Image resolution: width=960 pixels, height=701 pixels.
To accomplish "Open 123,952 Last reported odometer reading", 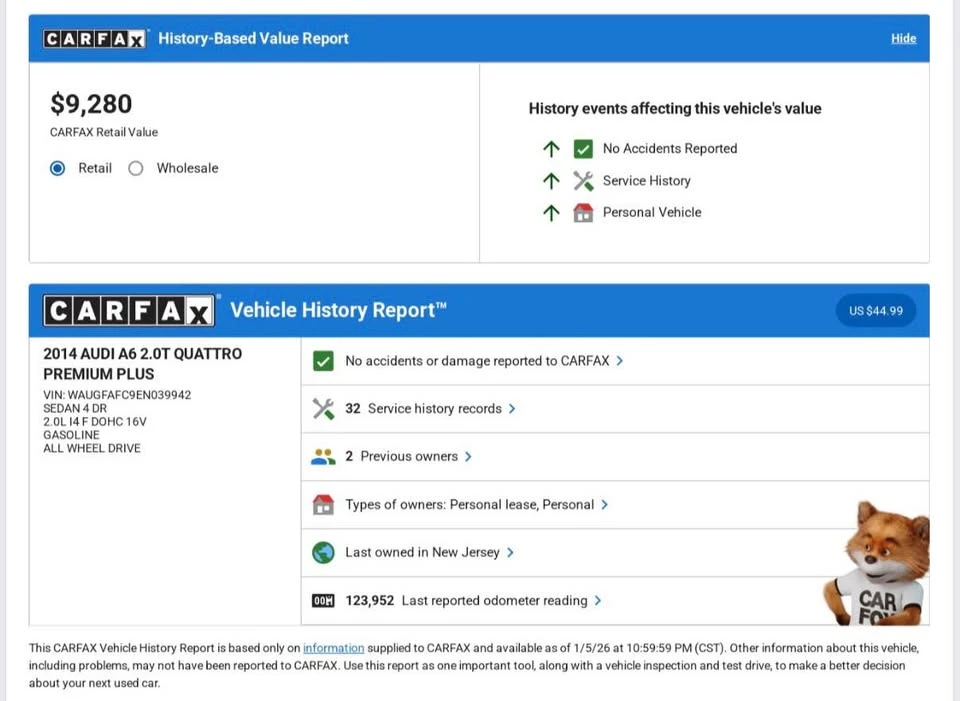I will point(615,601).
